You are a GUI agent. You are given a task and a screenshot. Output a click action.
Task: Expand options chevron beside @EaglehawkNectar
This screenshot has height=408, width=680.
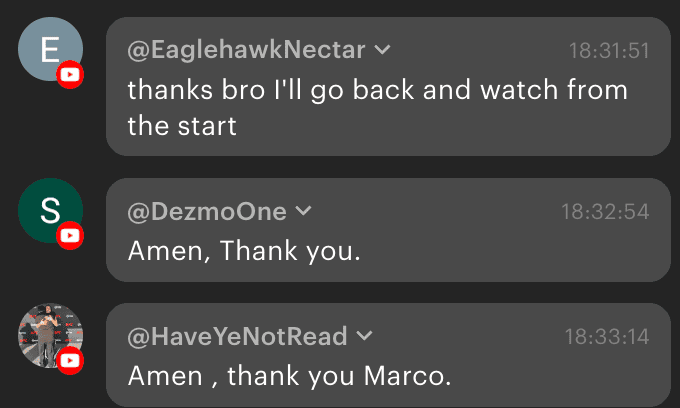point(381,50)
